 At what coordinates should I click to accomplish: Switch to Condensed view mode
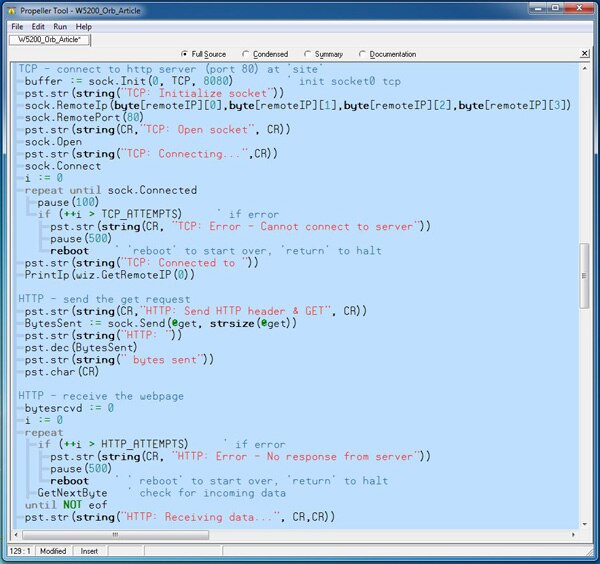(x=246, y=54)
